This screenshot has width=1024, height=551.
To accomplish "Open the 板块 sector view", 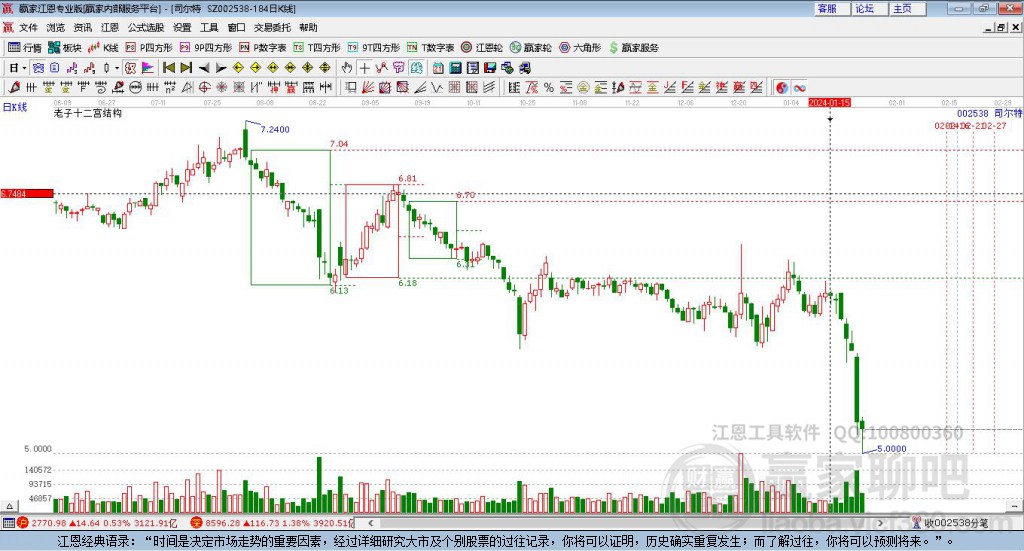I will pos(64,48).
